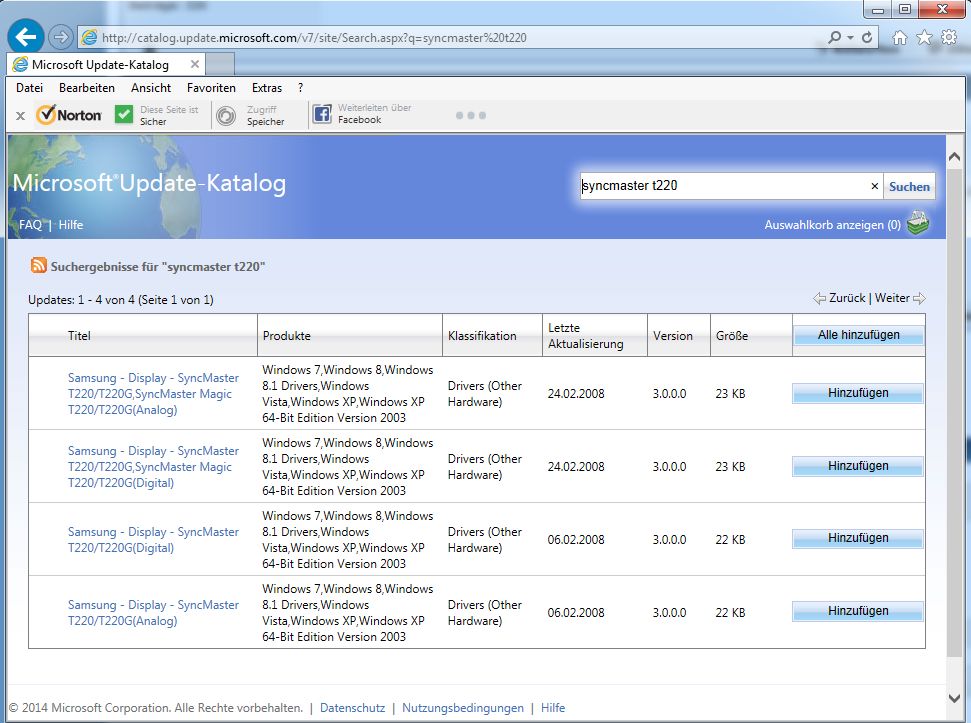This screenshot has height=723, width=971.
Task: Open the Bearbeiten menu
Action: point(87,88)
